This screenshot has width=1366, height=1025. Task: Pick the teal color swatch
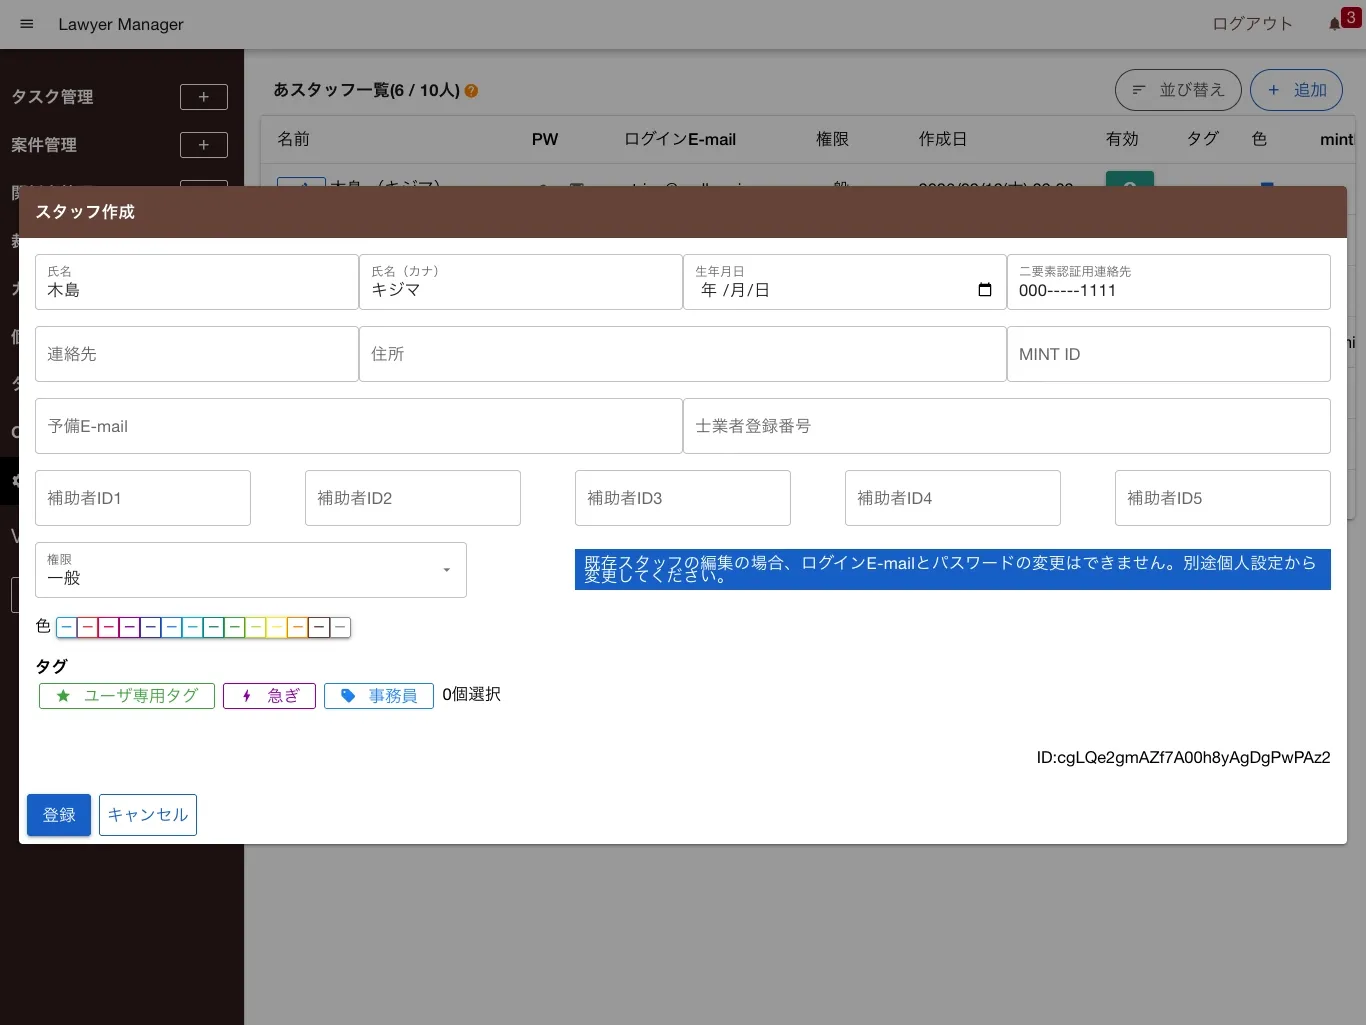click(x=213, y=628)
